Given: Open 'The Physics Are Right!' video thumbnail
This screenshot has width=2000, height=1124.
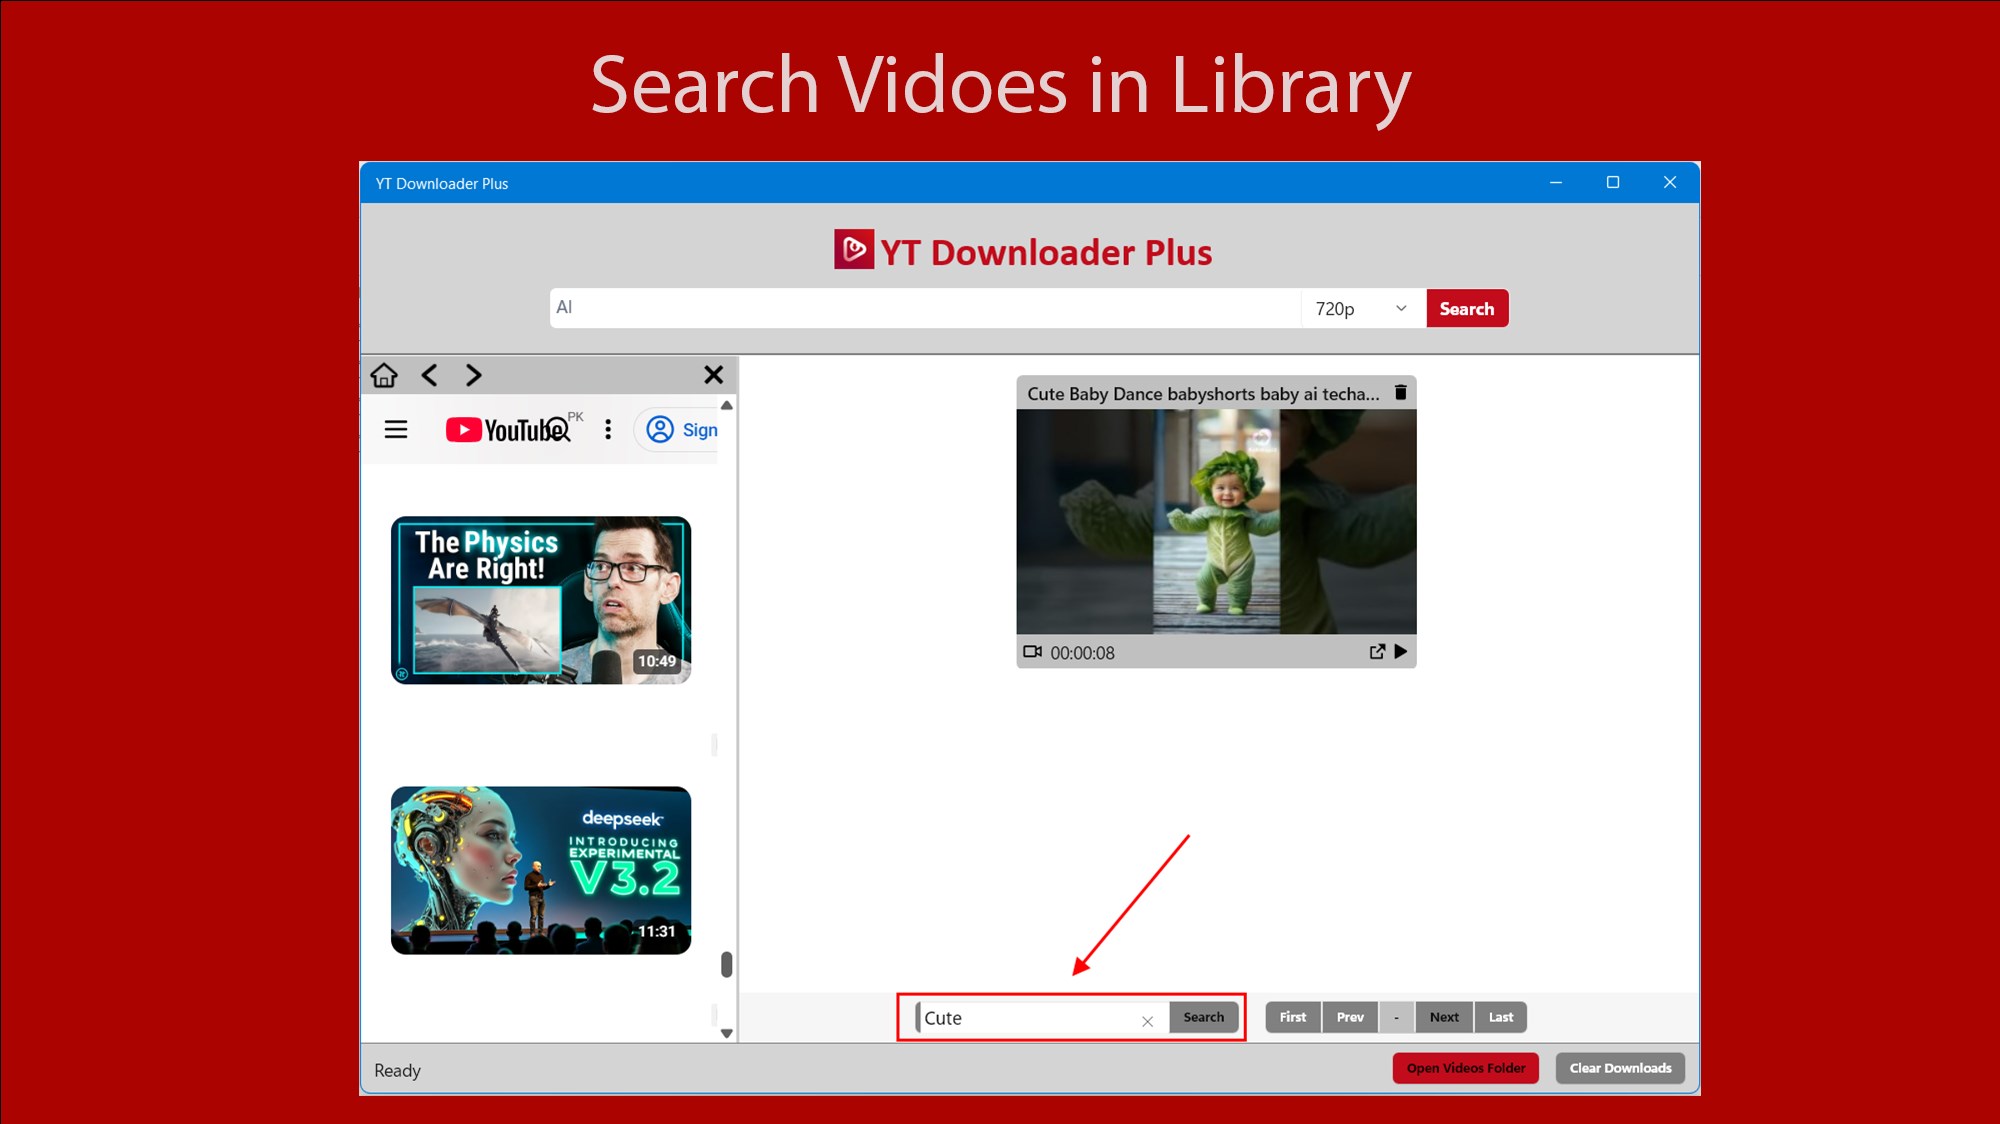Looking at the screenshot, I should (541, 600).
